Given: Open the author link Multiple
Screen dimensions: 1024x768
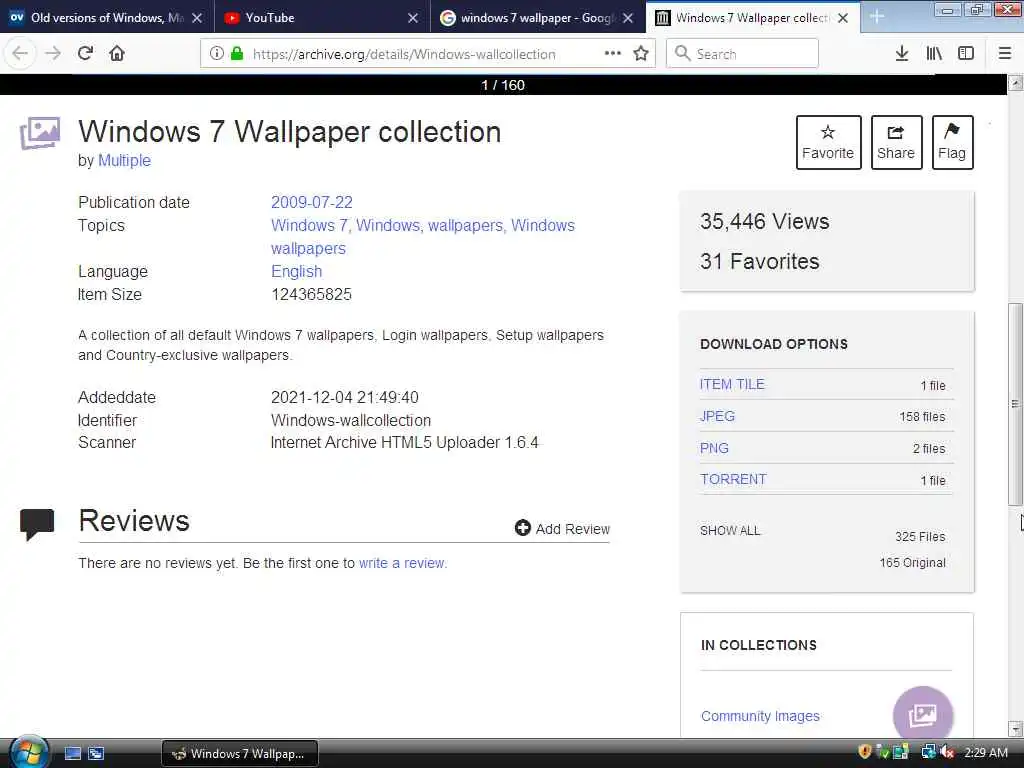Looking at the screenshot, I should 124,161.
